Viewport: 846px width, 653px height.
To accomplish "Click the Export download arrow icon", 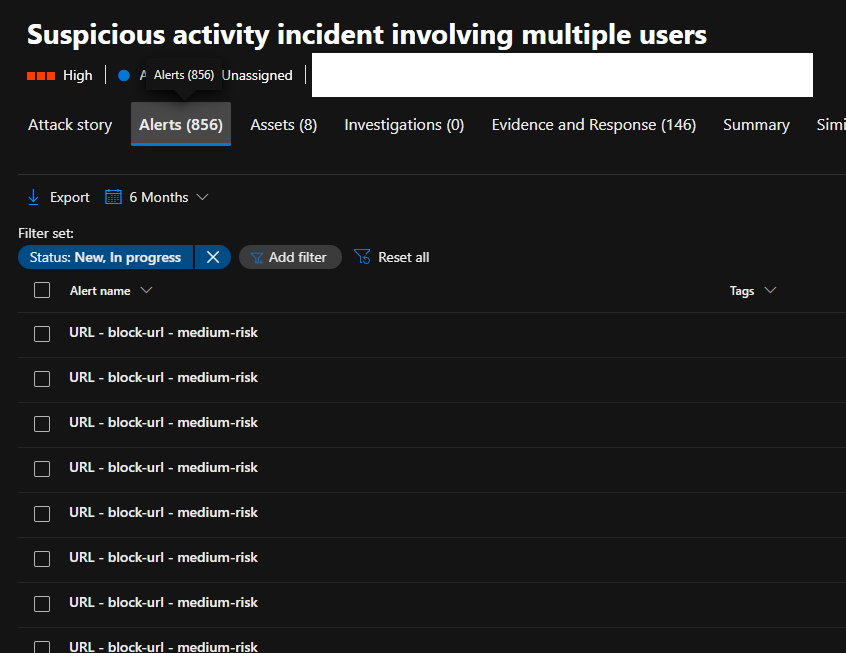I will pos(33,197).
